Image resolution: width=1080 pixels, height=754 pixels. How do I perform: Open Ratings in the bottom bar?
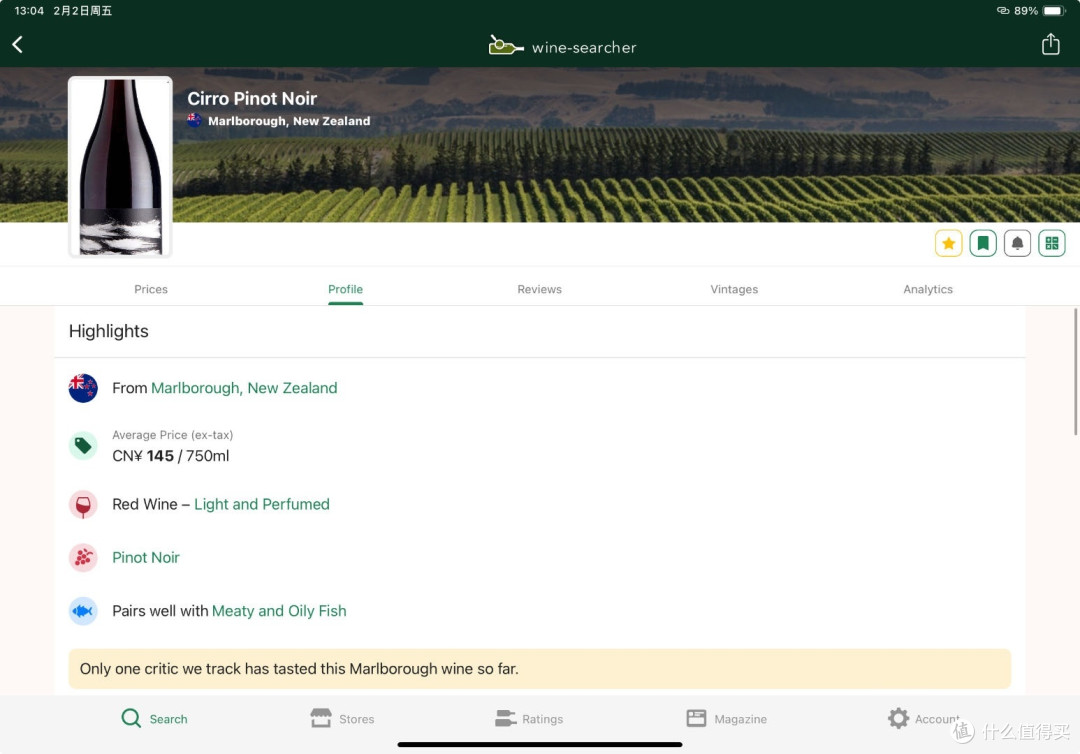click(529, 718)
